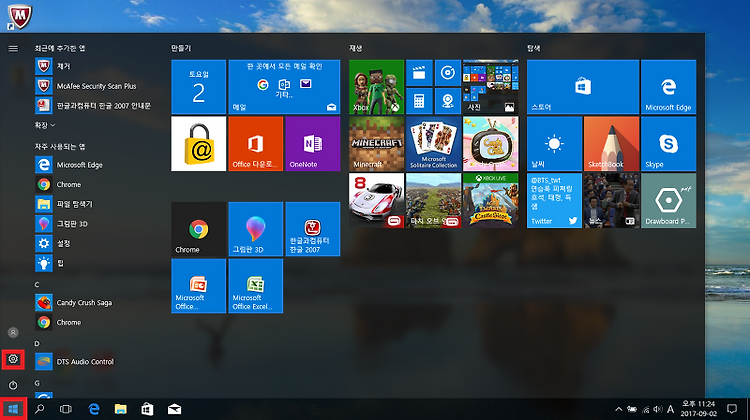The width and height of the screenshot is (750, 420).
Task: Open the Weather sun tile
Action: (x=554, y=144)
